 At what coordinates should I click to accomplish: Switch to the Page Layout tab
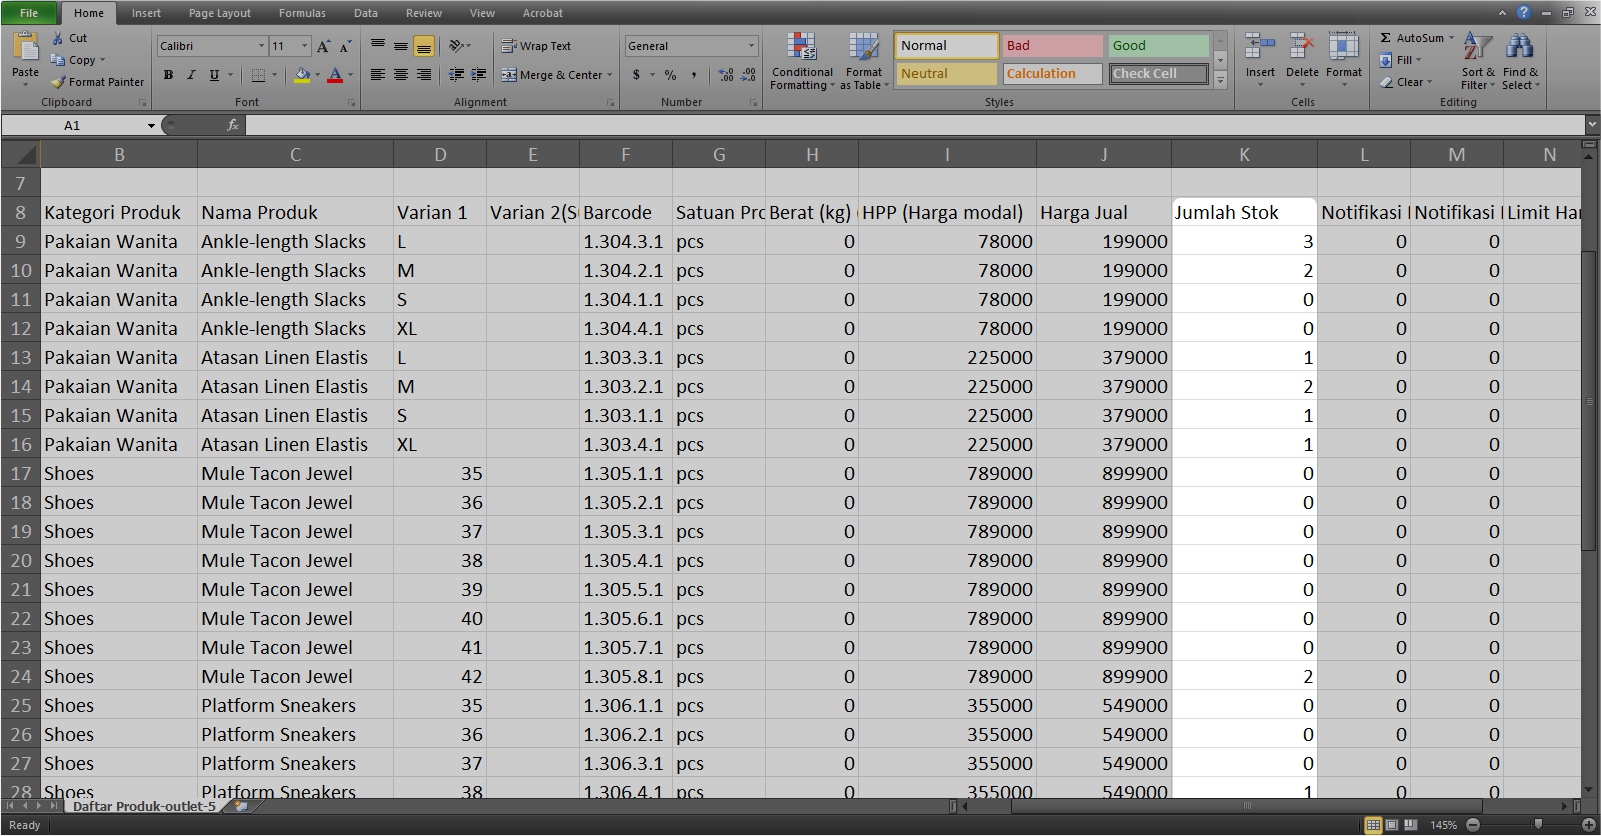pyautogui.click(x=219, y=13)
